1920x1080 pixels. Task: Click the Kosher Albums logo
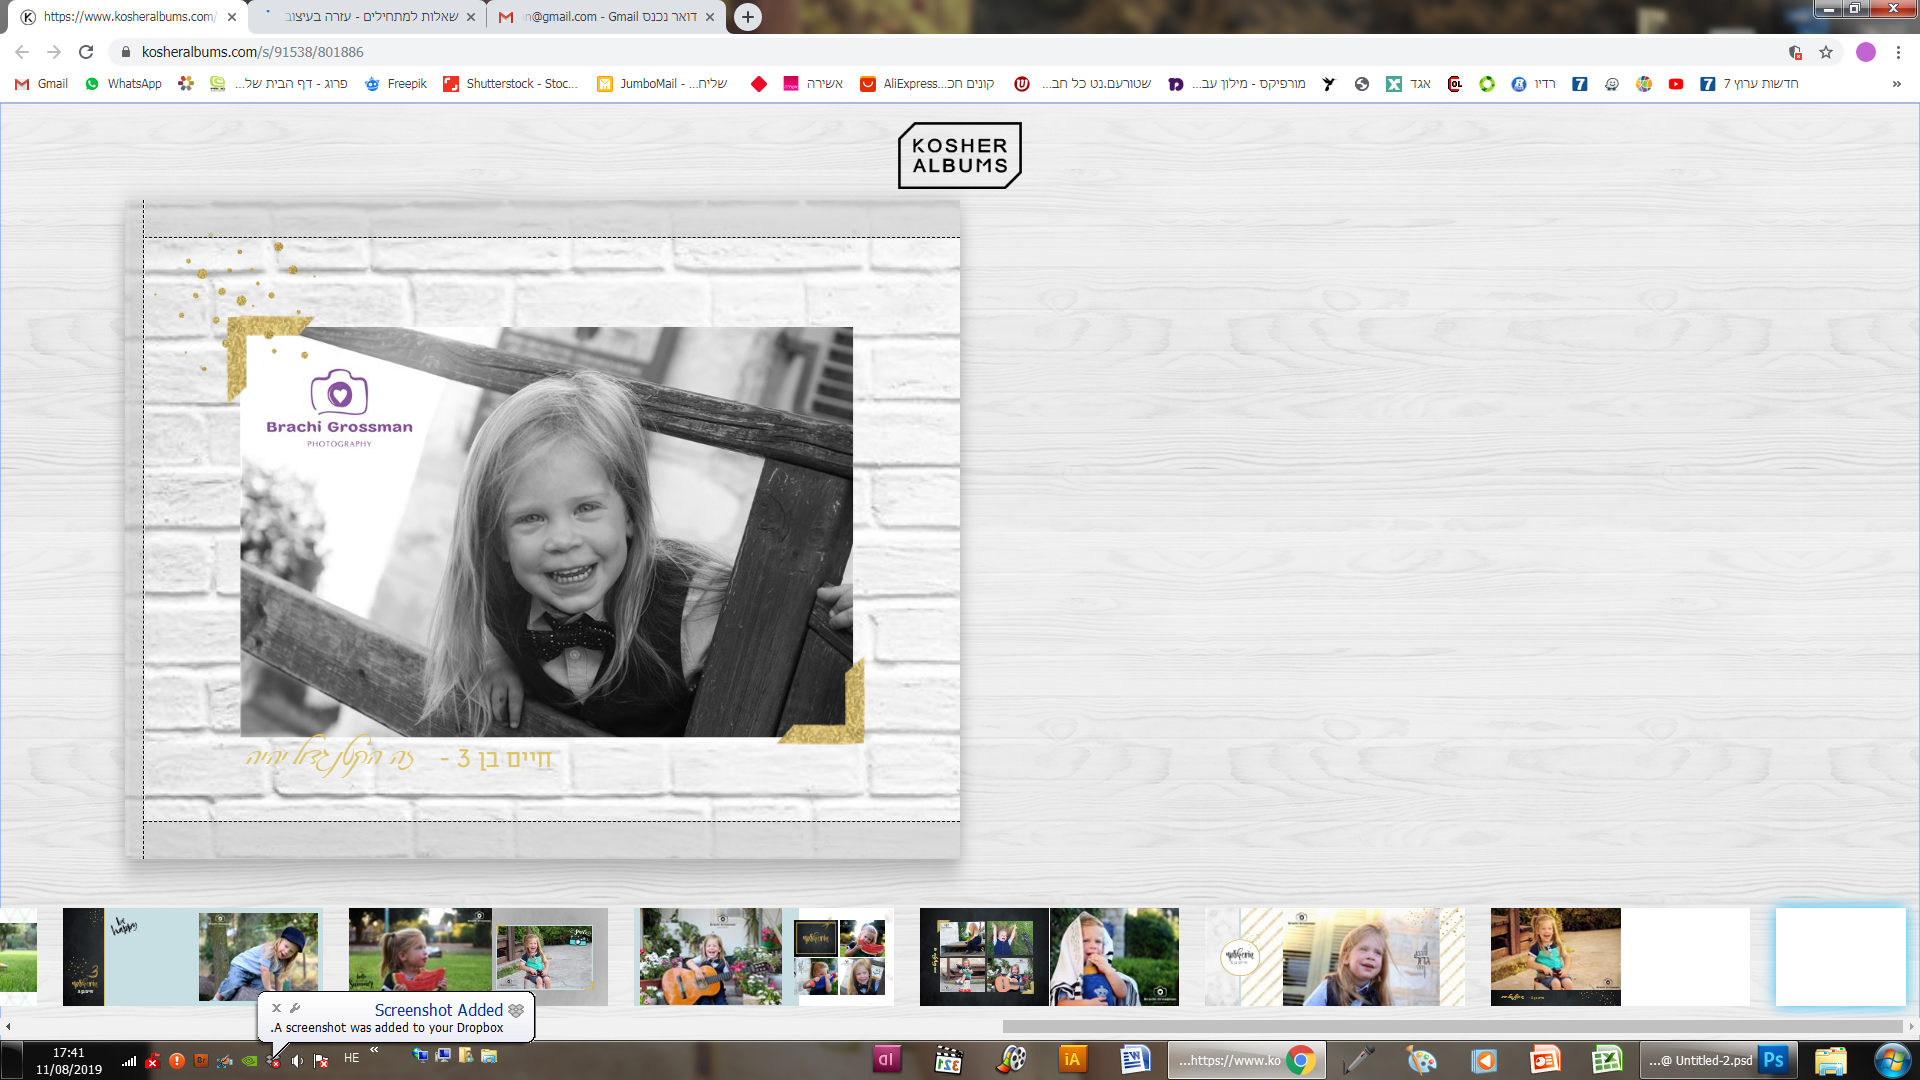point(959,155)
